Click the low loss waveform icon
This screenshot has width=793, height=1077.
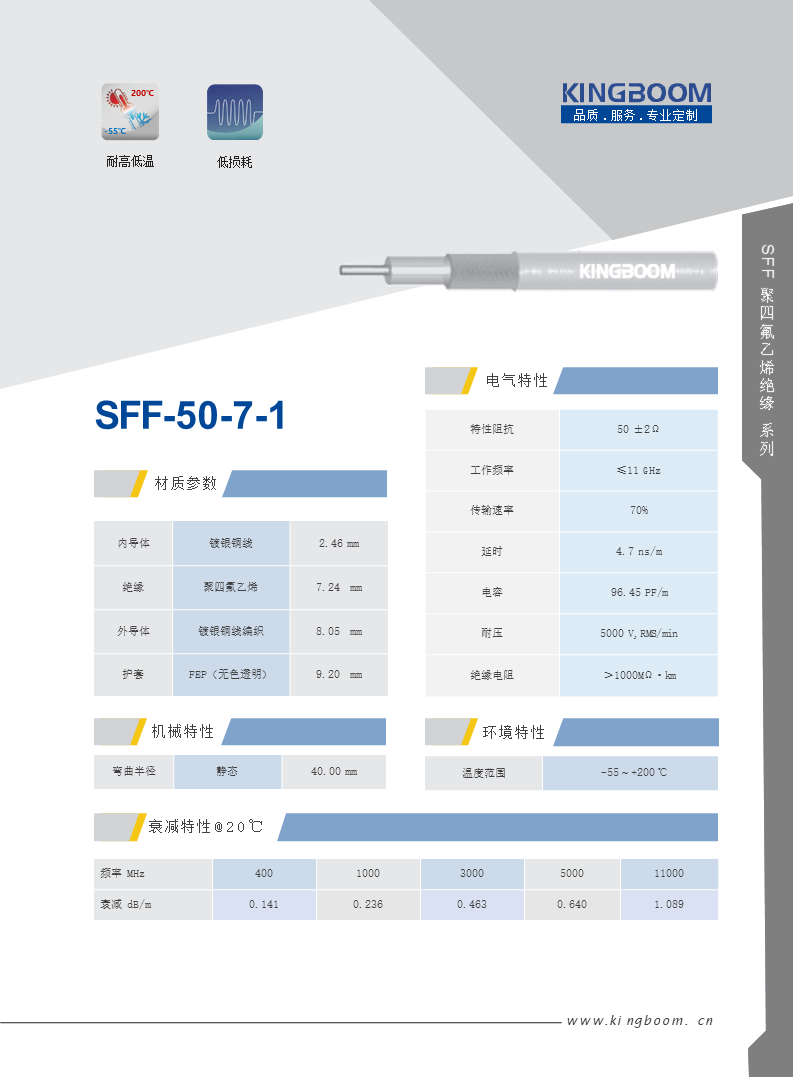pyautogui.click(x=235, y=112)
